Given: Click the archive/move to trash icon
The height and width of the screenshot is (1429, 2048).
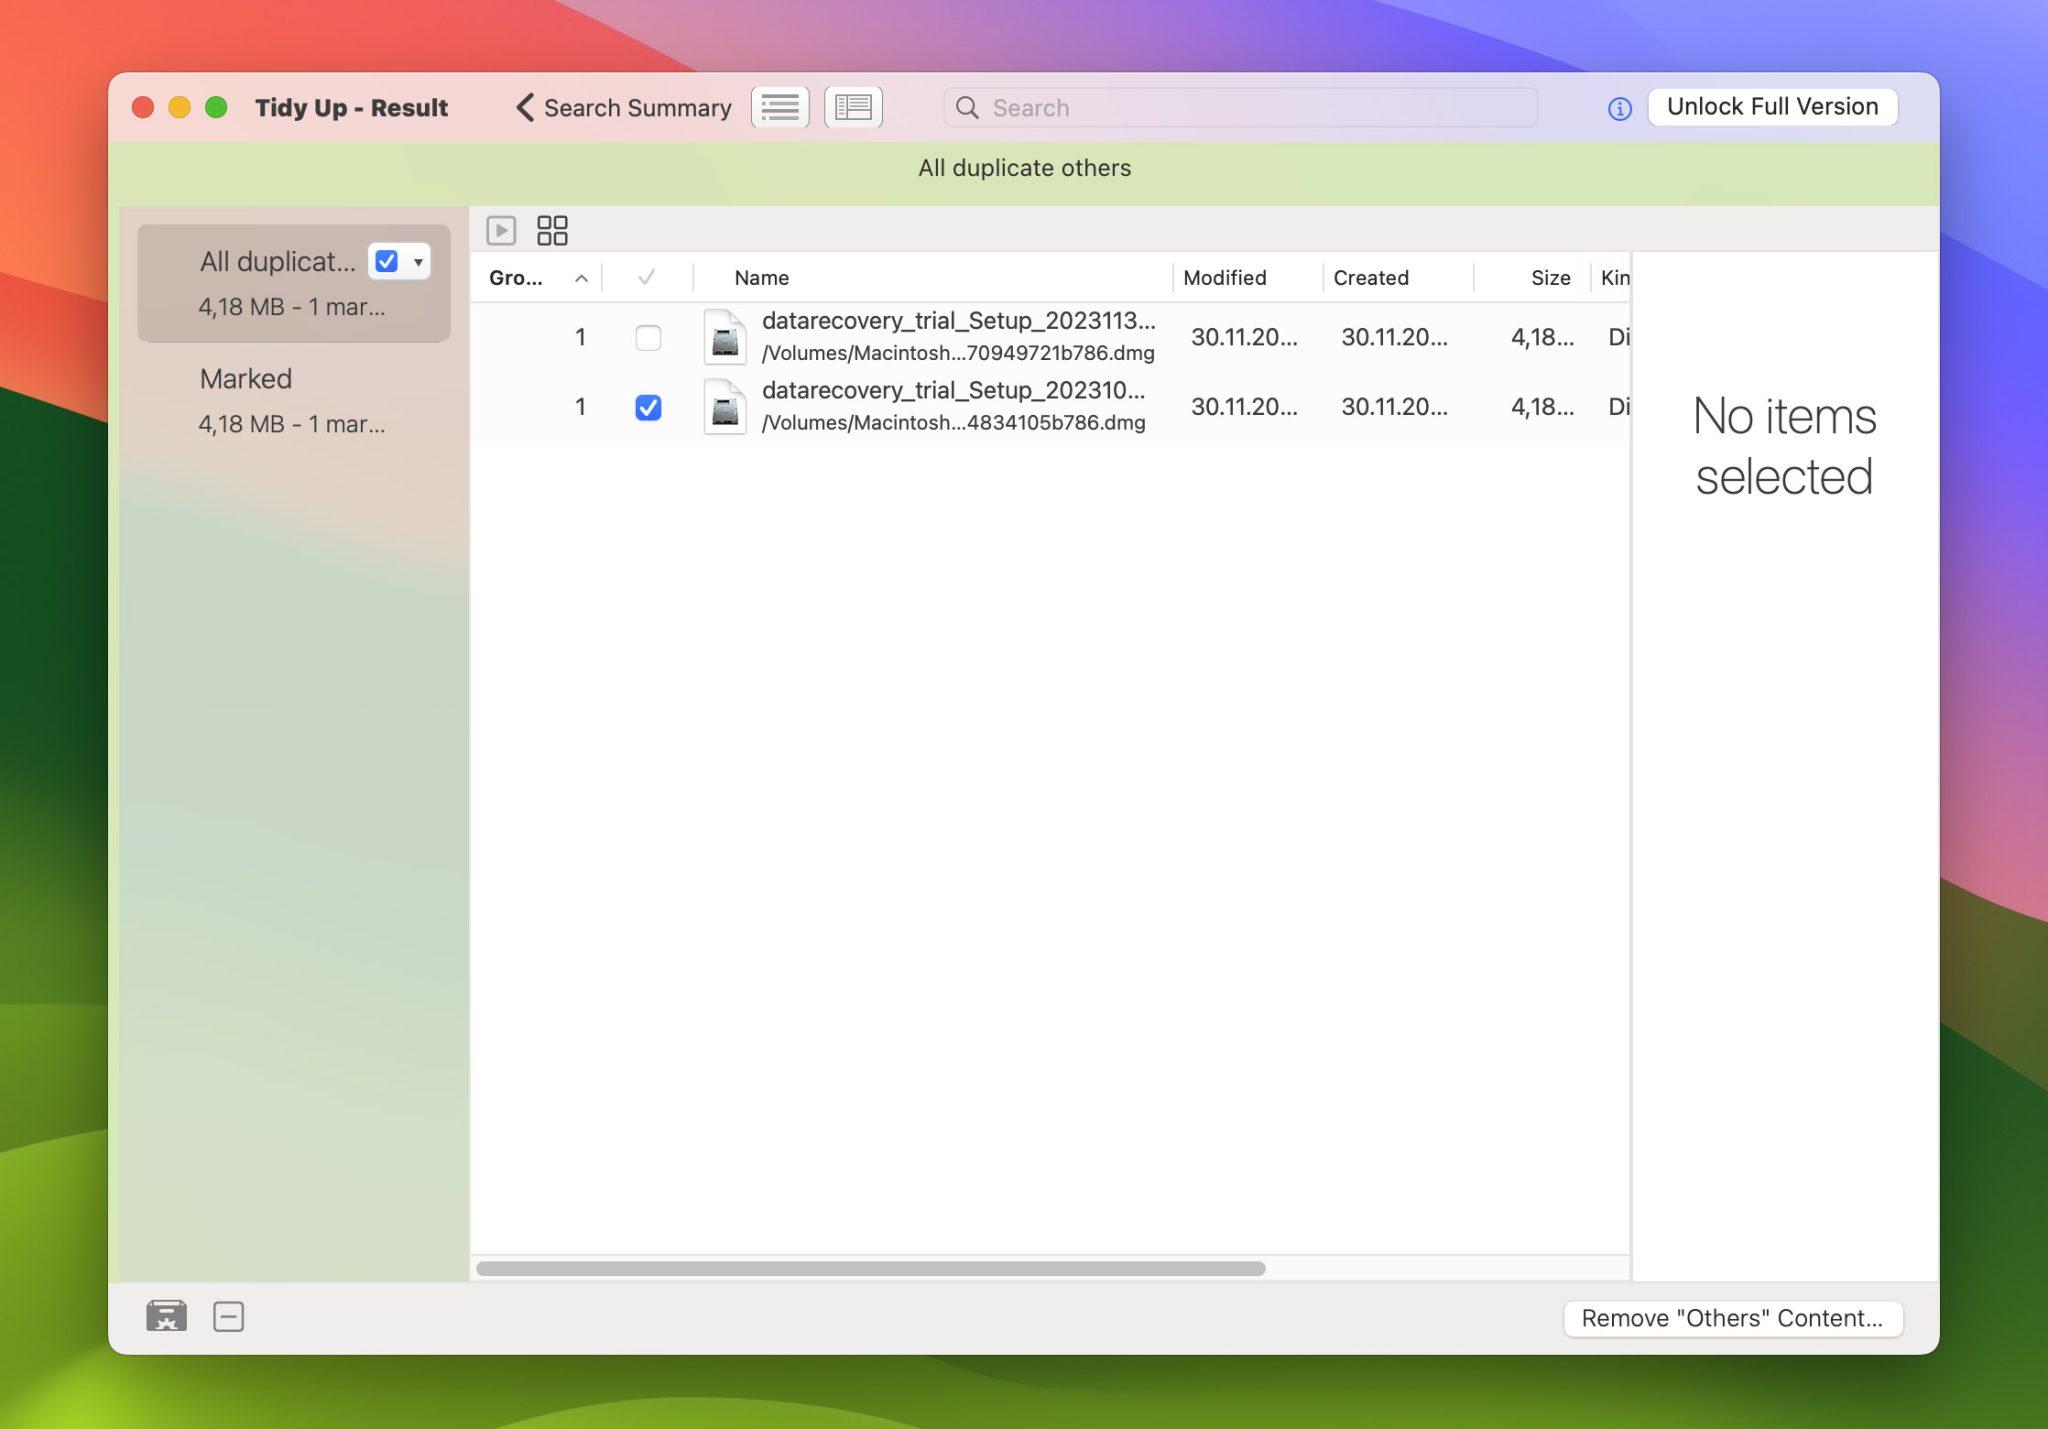Looking at the screenshot, I should pyautogui.click(x=165, y=1315).
